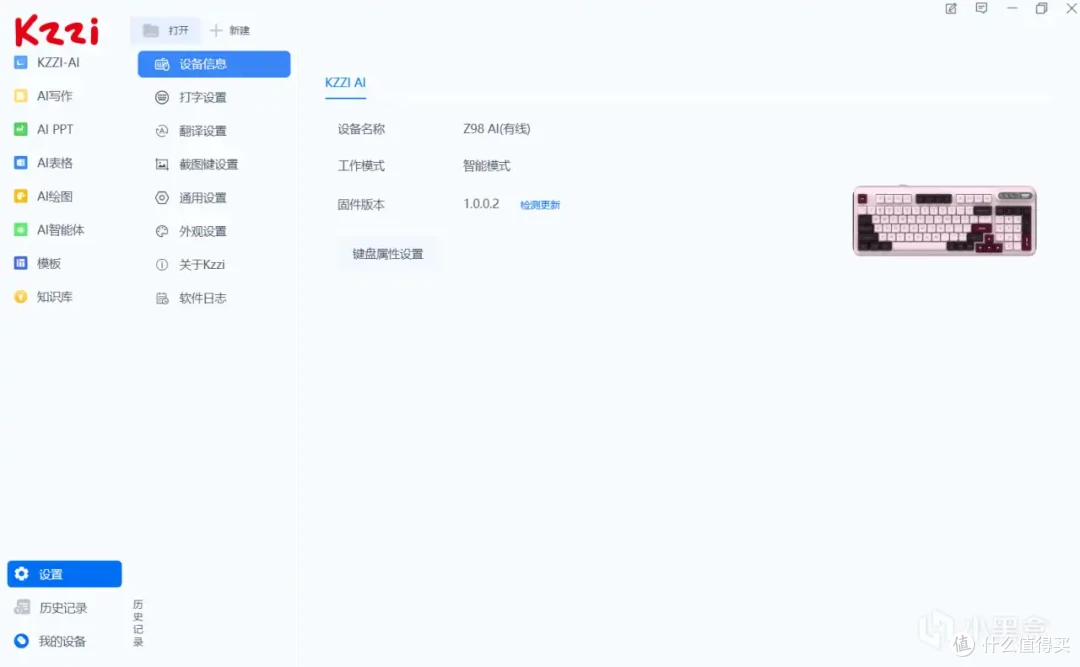The height and width of the screenshot is (667, 1080).
Task: Launch the AI绘图 drawing feature
Action: [47, 196]
